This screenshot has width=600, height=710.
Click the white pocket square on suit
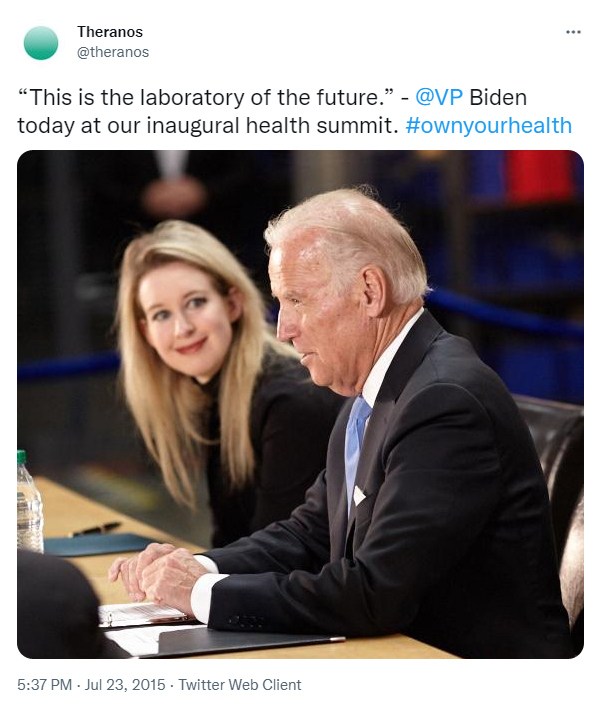point(359,495)
